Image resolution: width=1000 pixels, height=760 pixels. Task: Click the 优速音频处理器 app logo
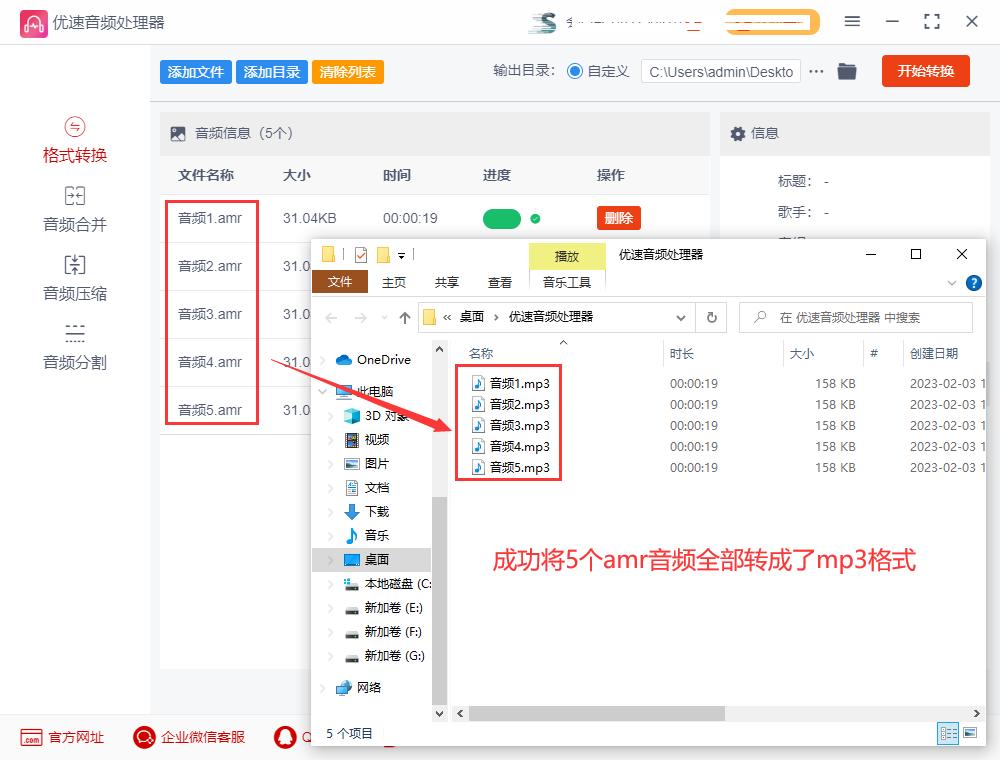[34, 22]
